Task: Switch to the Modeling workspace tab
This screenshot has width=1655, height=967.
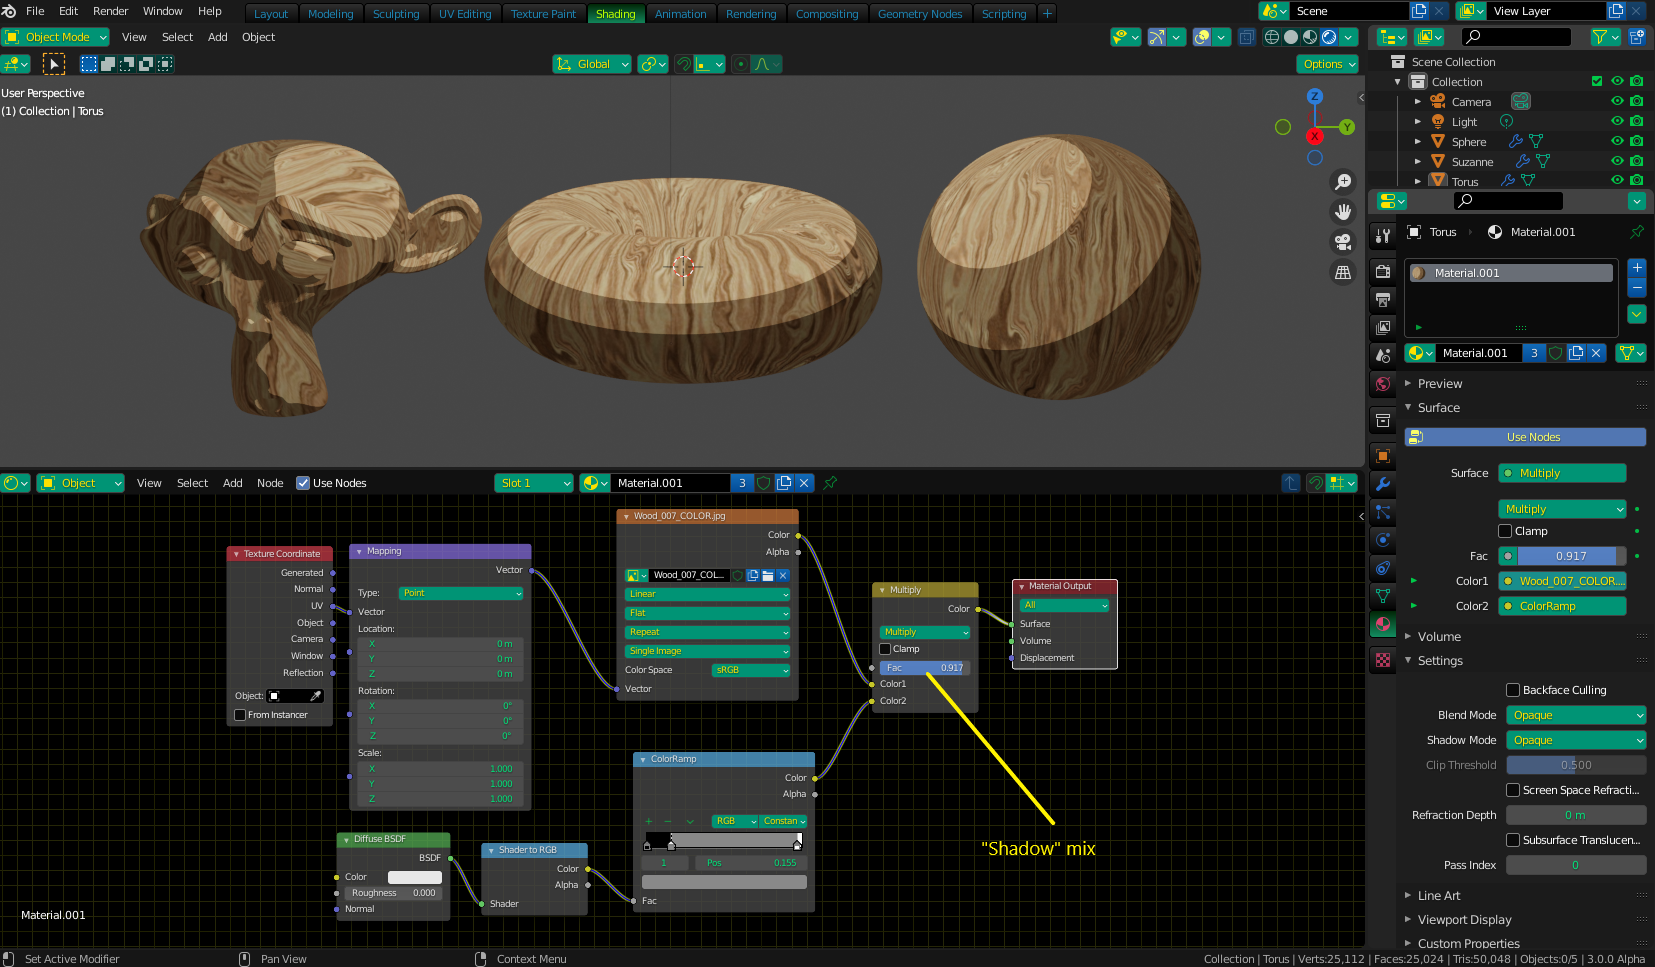Action: pyautogui.click(x=330, y=14)
